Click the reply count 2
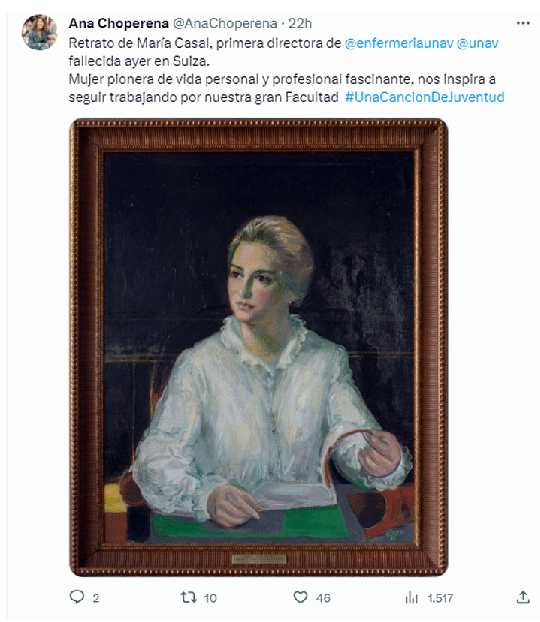The width and height of the screenshot is (540, 622). pyautogui.click(x=96, y=598)
